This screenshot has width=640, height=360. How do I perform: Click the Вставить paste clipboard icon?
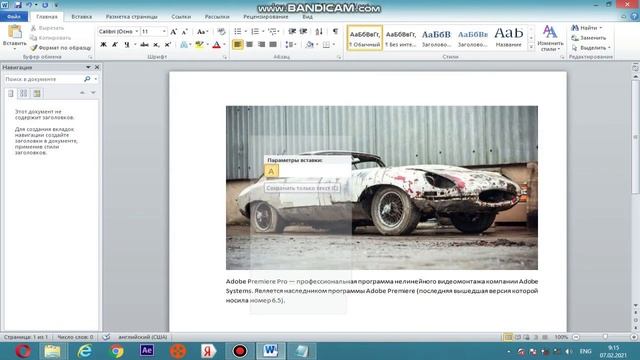[15, 32]
